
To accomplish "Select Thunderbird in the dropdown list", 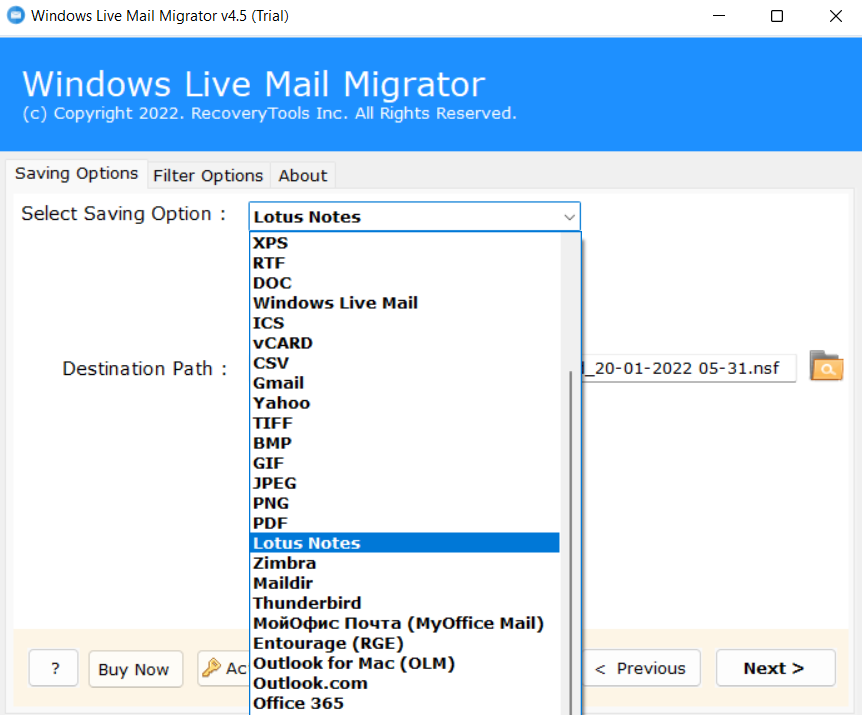I will point(405,603).
